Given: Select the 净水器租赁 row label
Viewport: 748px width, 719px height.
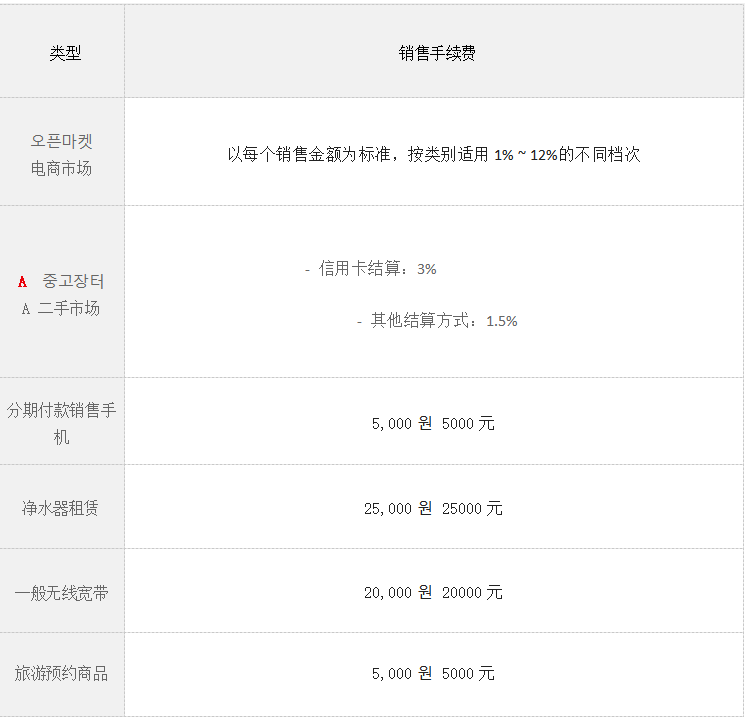Looking at the screenshot, I should (61, 508).
